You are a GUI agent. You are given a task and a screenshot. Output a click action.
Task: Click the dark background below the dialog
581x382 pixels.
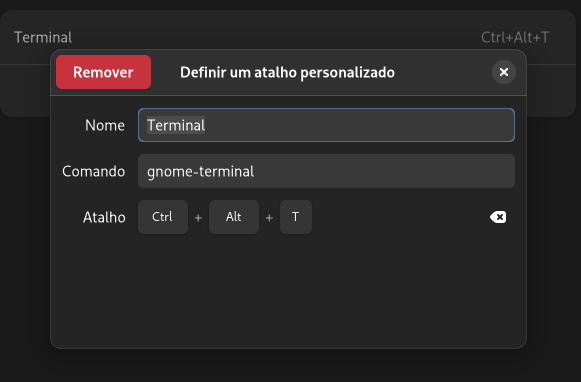tap(288, 366)
